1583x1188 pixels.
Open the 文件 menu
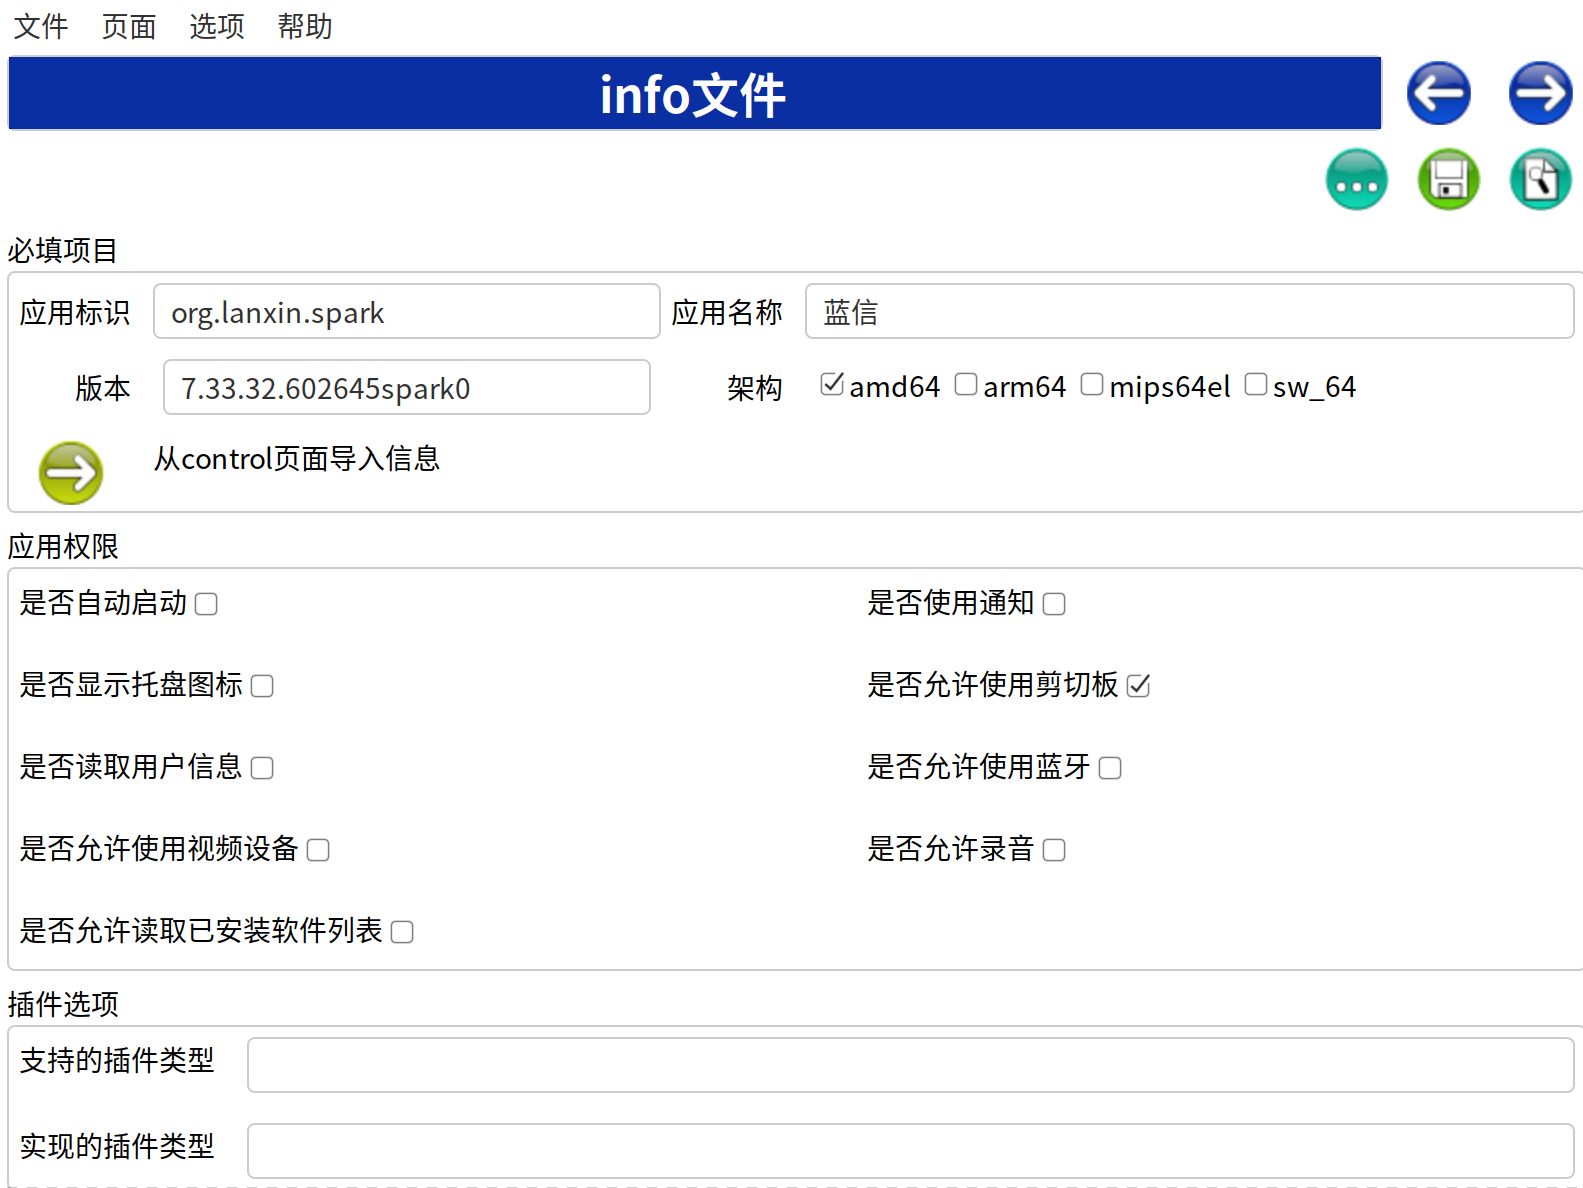click(x=41, y=26)
